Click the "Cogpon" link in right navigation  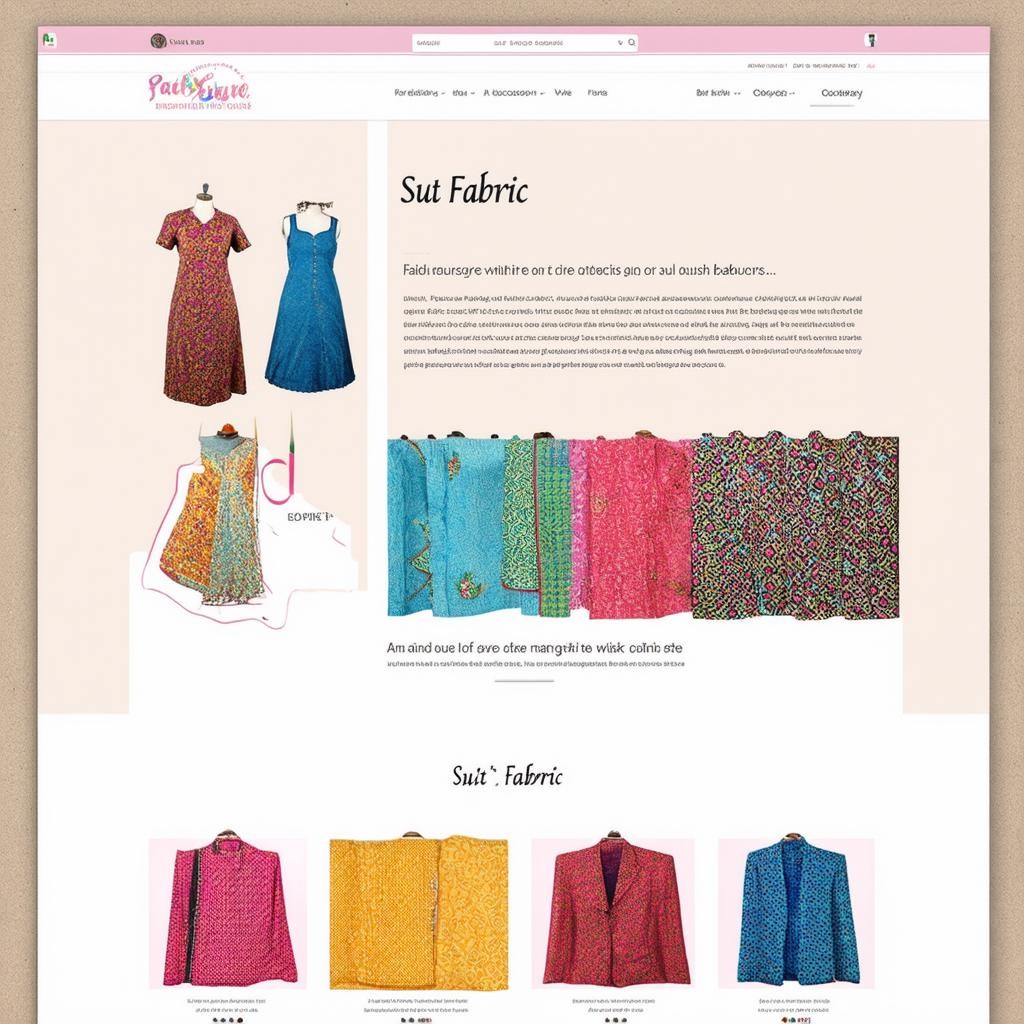click(771, 93)
